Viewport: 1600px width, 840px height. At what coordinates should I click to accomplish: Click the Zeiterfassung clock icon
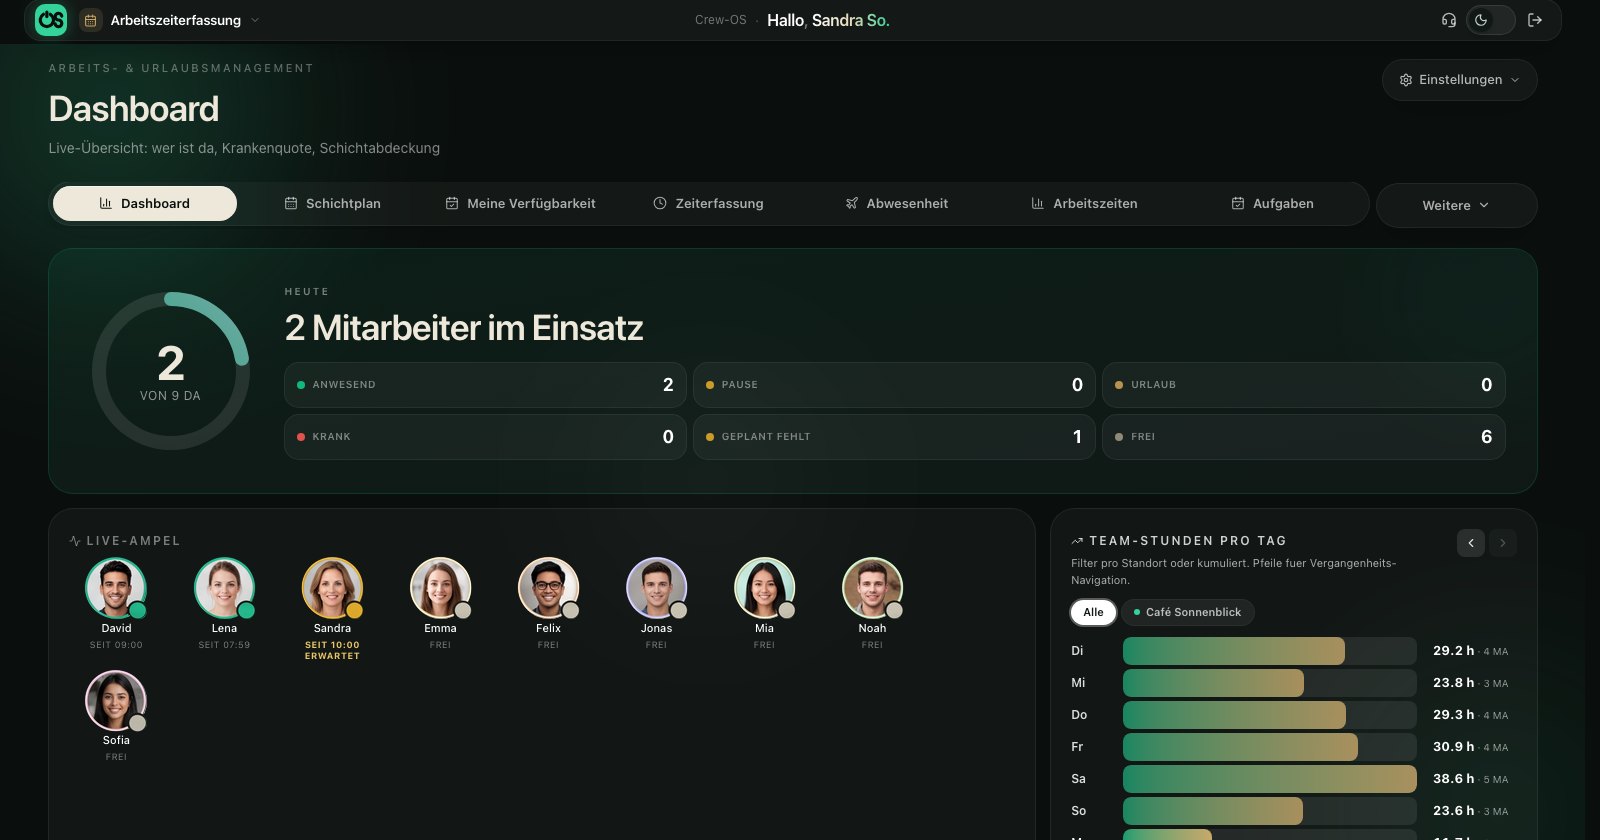pyautogui.click(x=660, y=203)
